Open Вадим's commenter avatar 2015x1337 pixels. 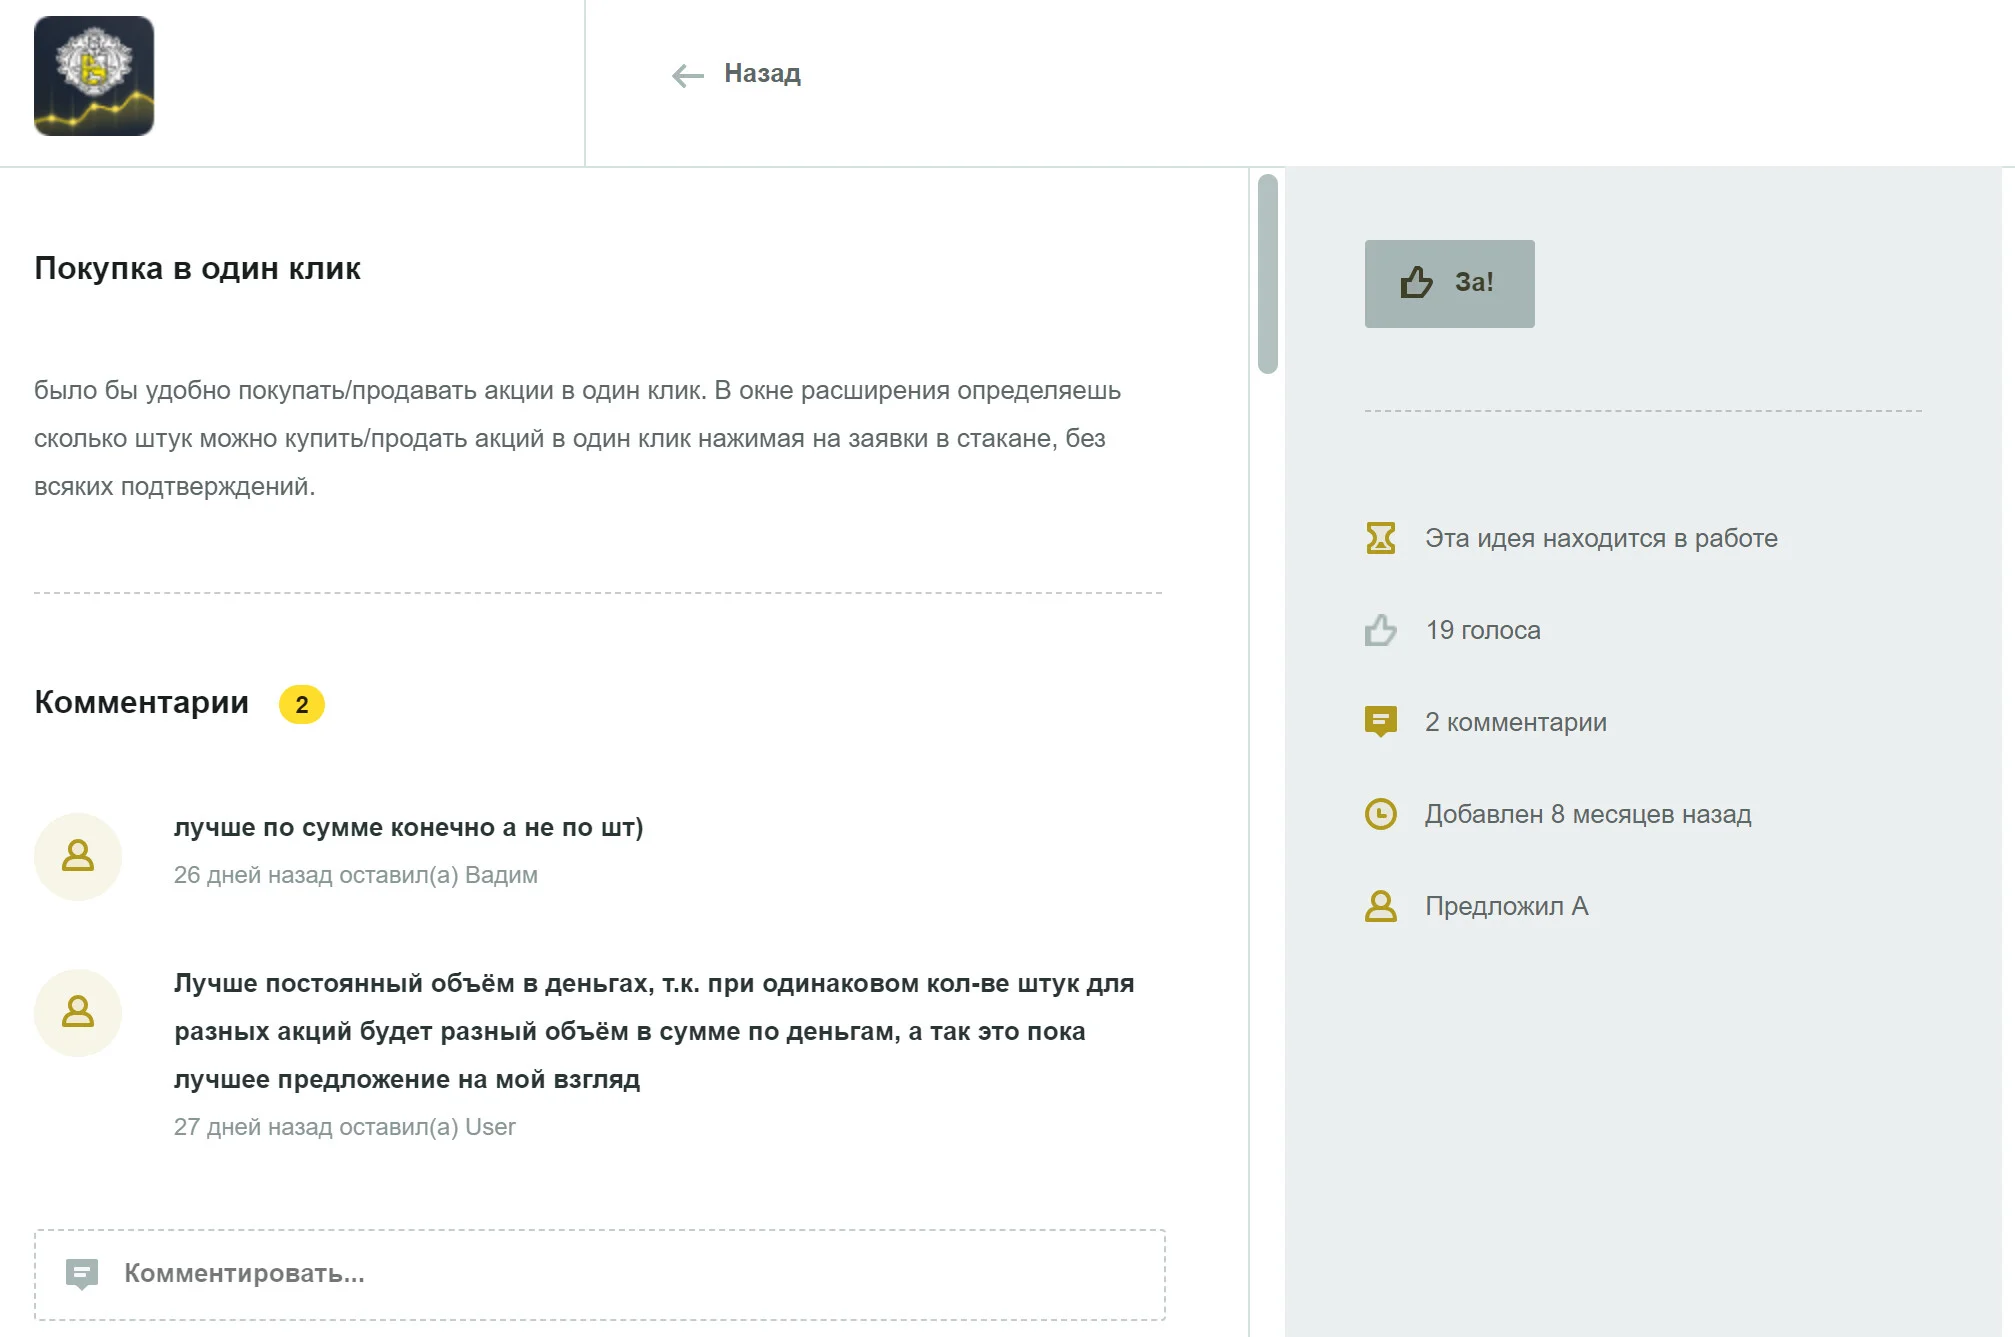pos(78,857)
